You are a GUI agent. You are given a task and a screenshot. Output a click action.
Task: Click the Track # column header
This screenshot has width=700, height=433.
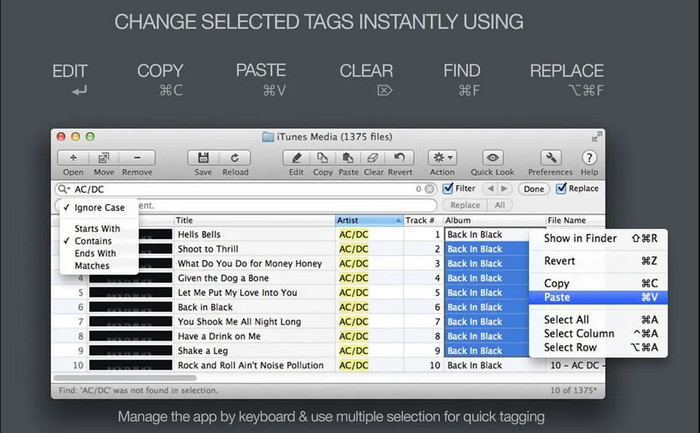click(423, 220)
